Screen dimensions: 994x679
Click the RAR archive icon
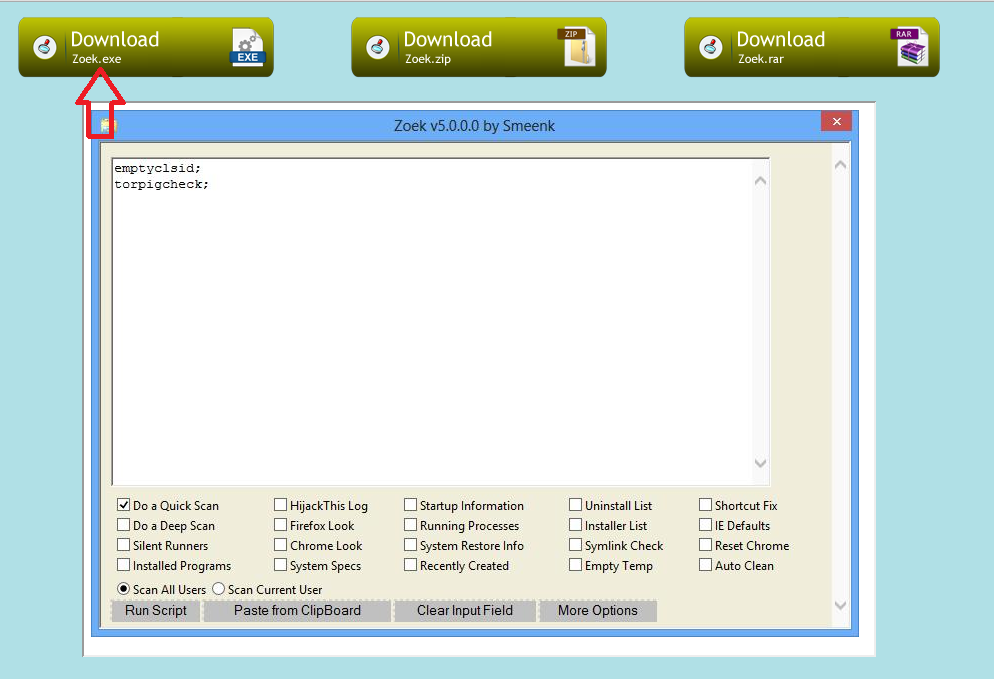[x=910, y=48]
